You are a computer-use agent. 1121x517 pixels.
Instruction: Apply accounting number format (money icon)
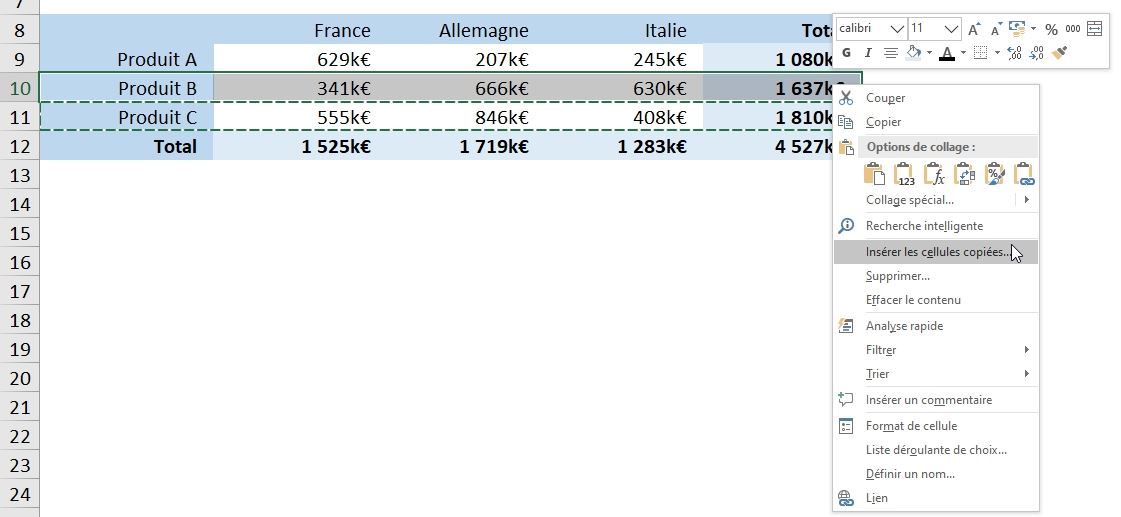pos(1017,29)
